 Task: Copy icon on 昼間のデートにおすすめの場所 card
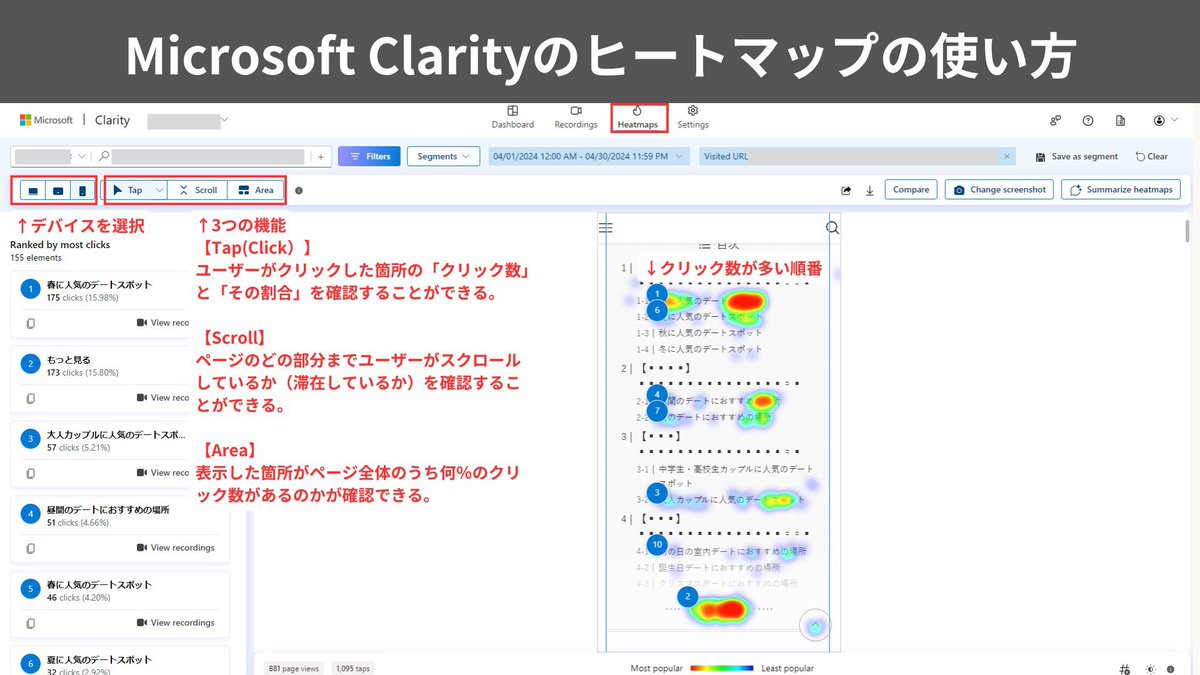pyautogui.click(x=30, y=548)
